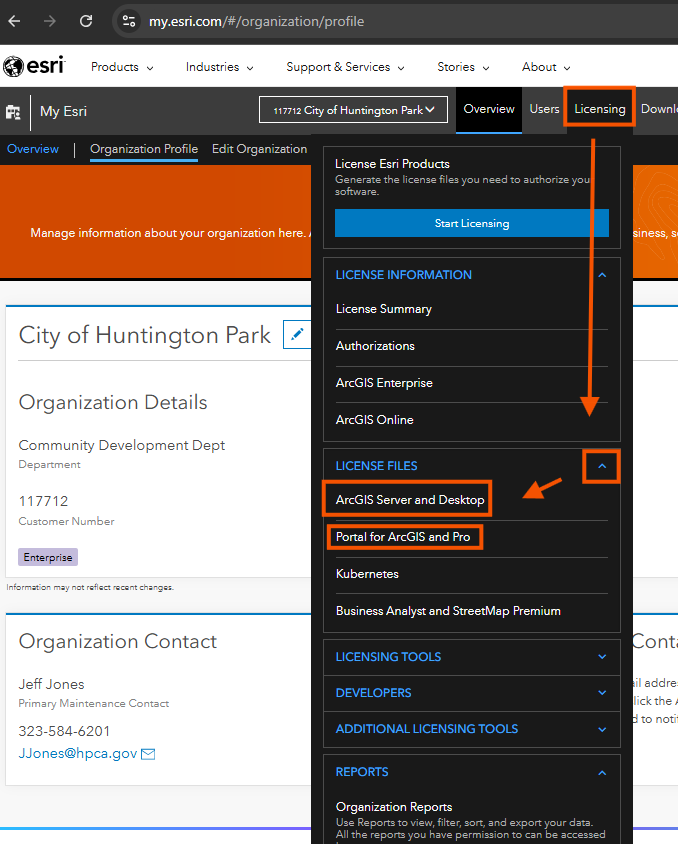Viewport: 678px width, 844px height.
Task: Expand the Licensing Tools section
Action: tap(602, 657)
